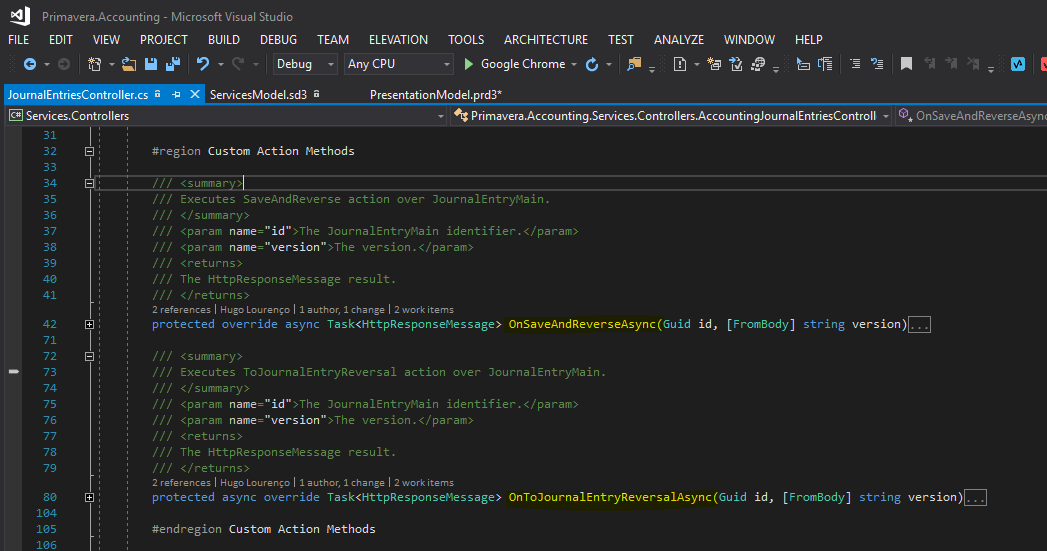
Task: Pin the JournalEntriesController.cs tab
Action: point(176,95)
